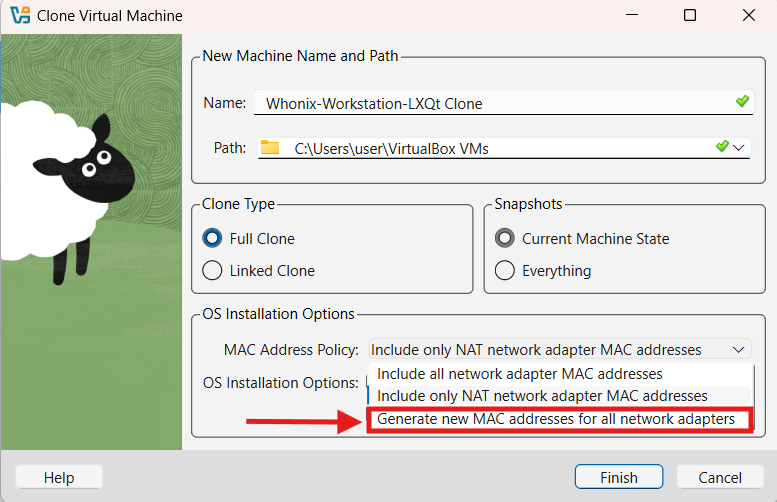This screenshot has width=777, height=502.
Task: Click the green checkmark in Name field
Action: coord(741,102)
